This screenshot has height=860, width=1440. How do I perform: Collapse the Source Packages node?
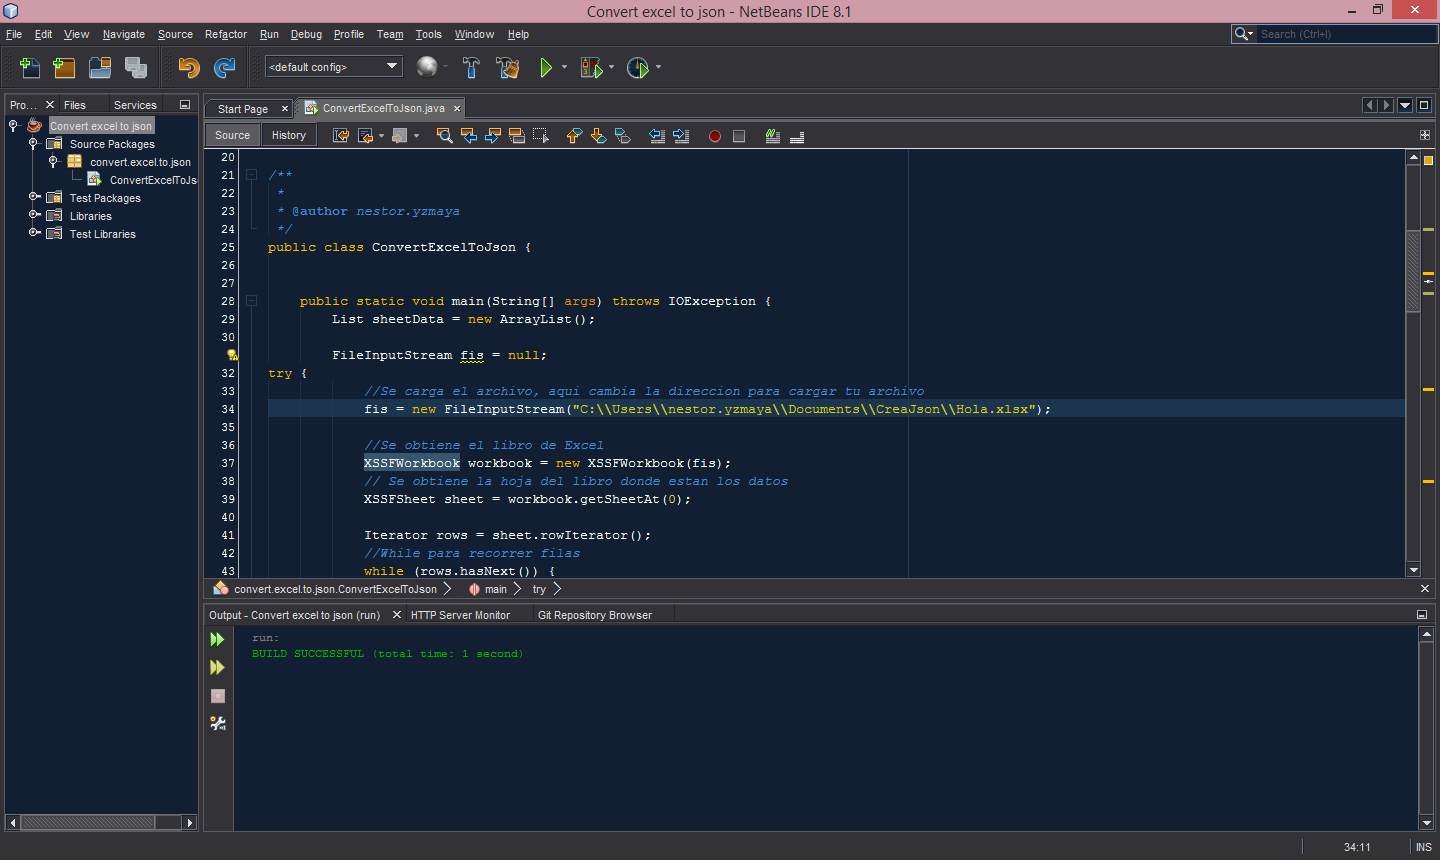pyautogui.click(x=33, y=144)
